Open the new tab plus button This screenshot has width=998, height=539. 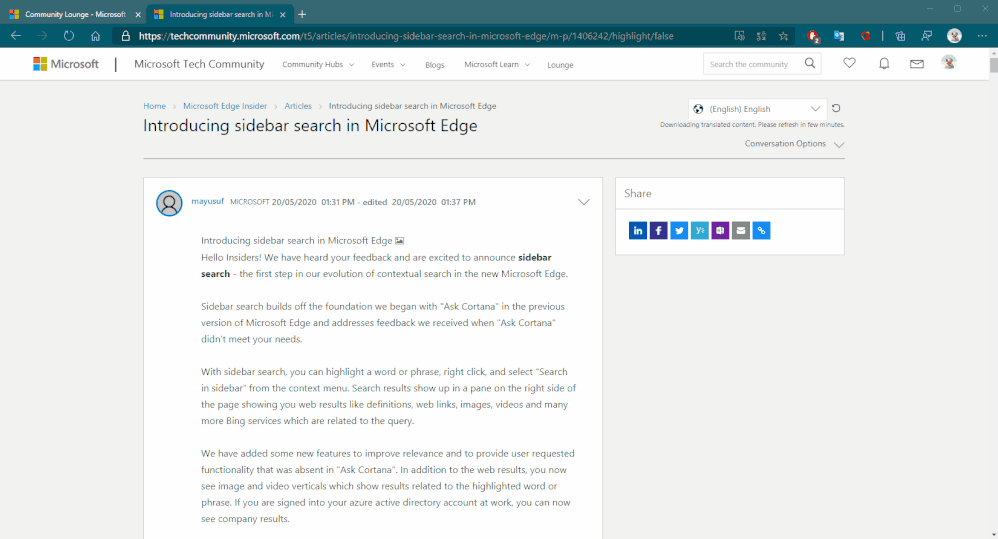(302, 14)
